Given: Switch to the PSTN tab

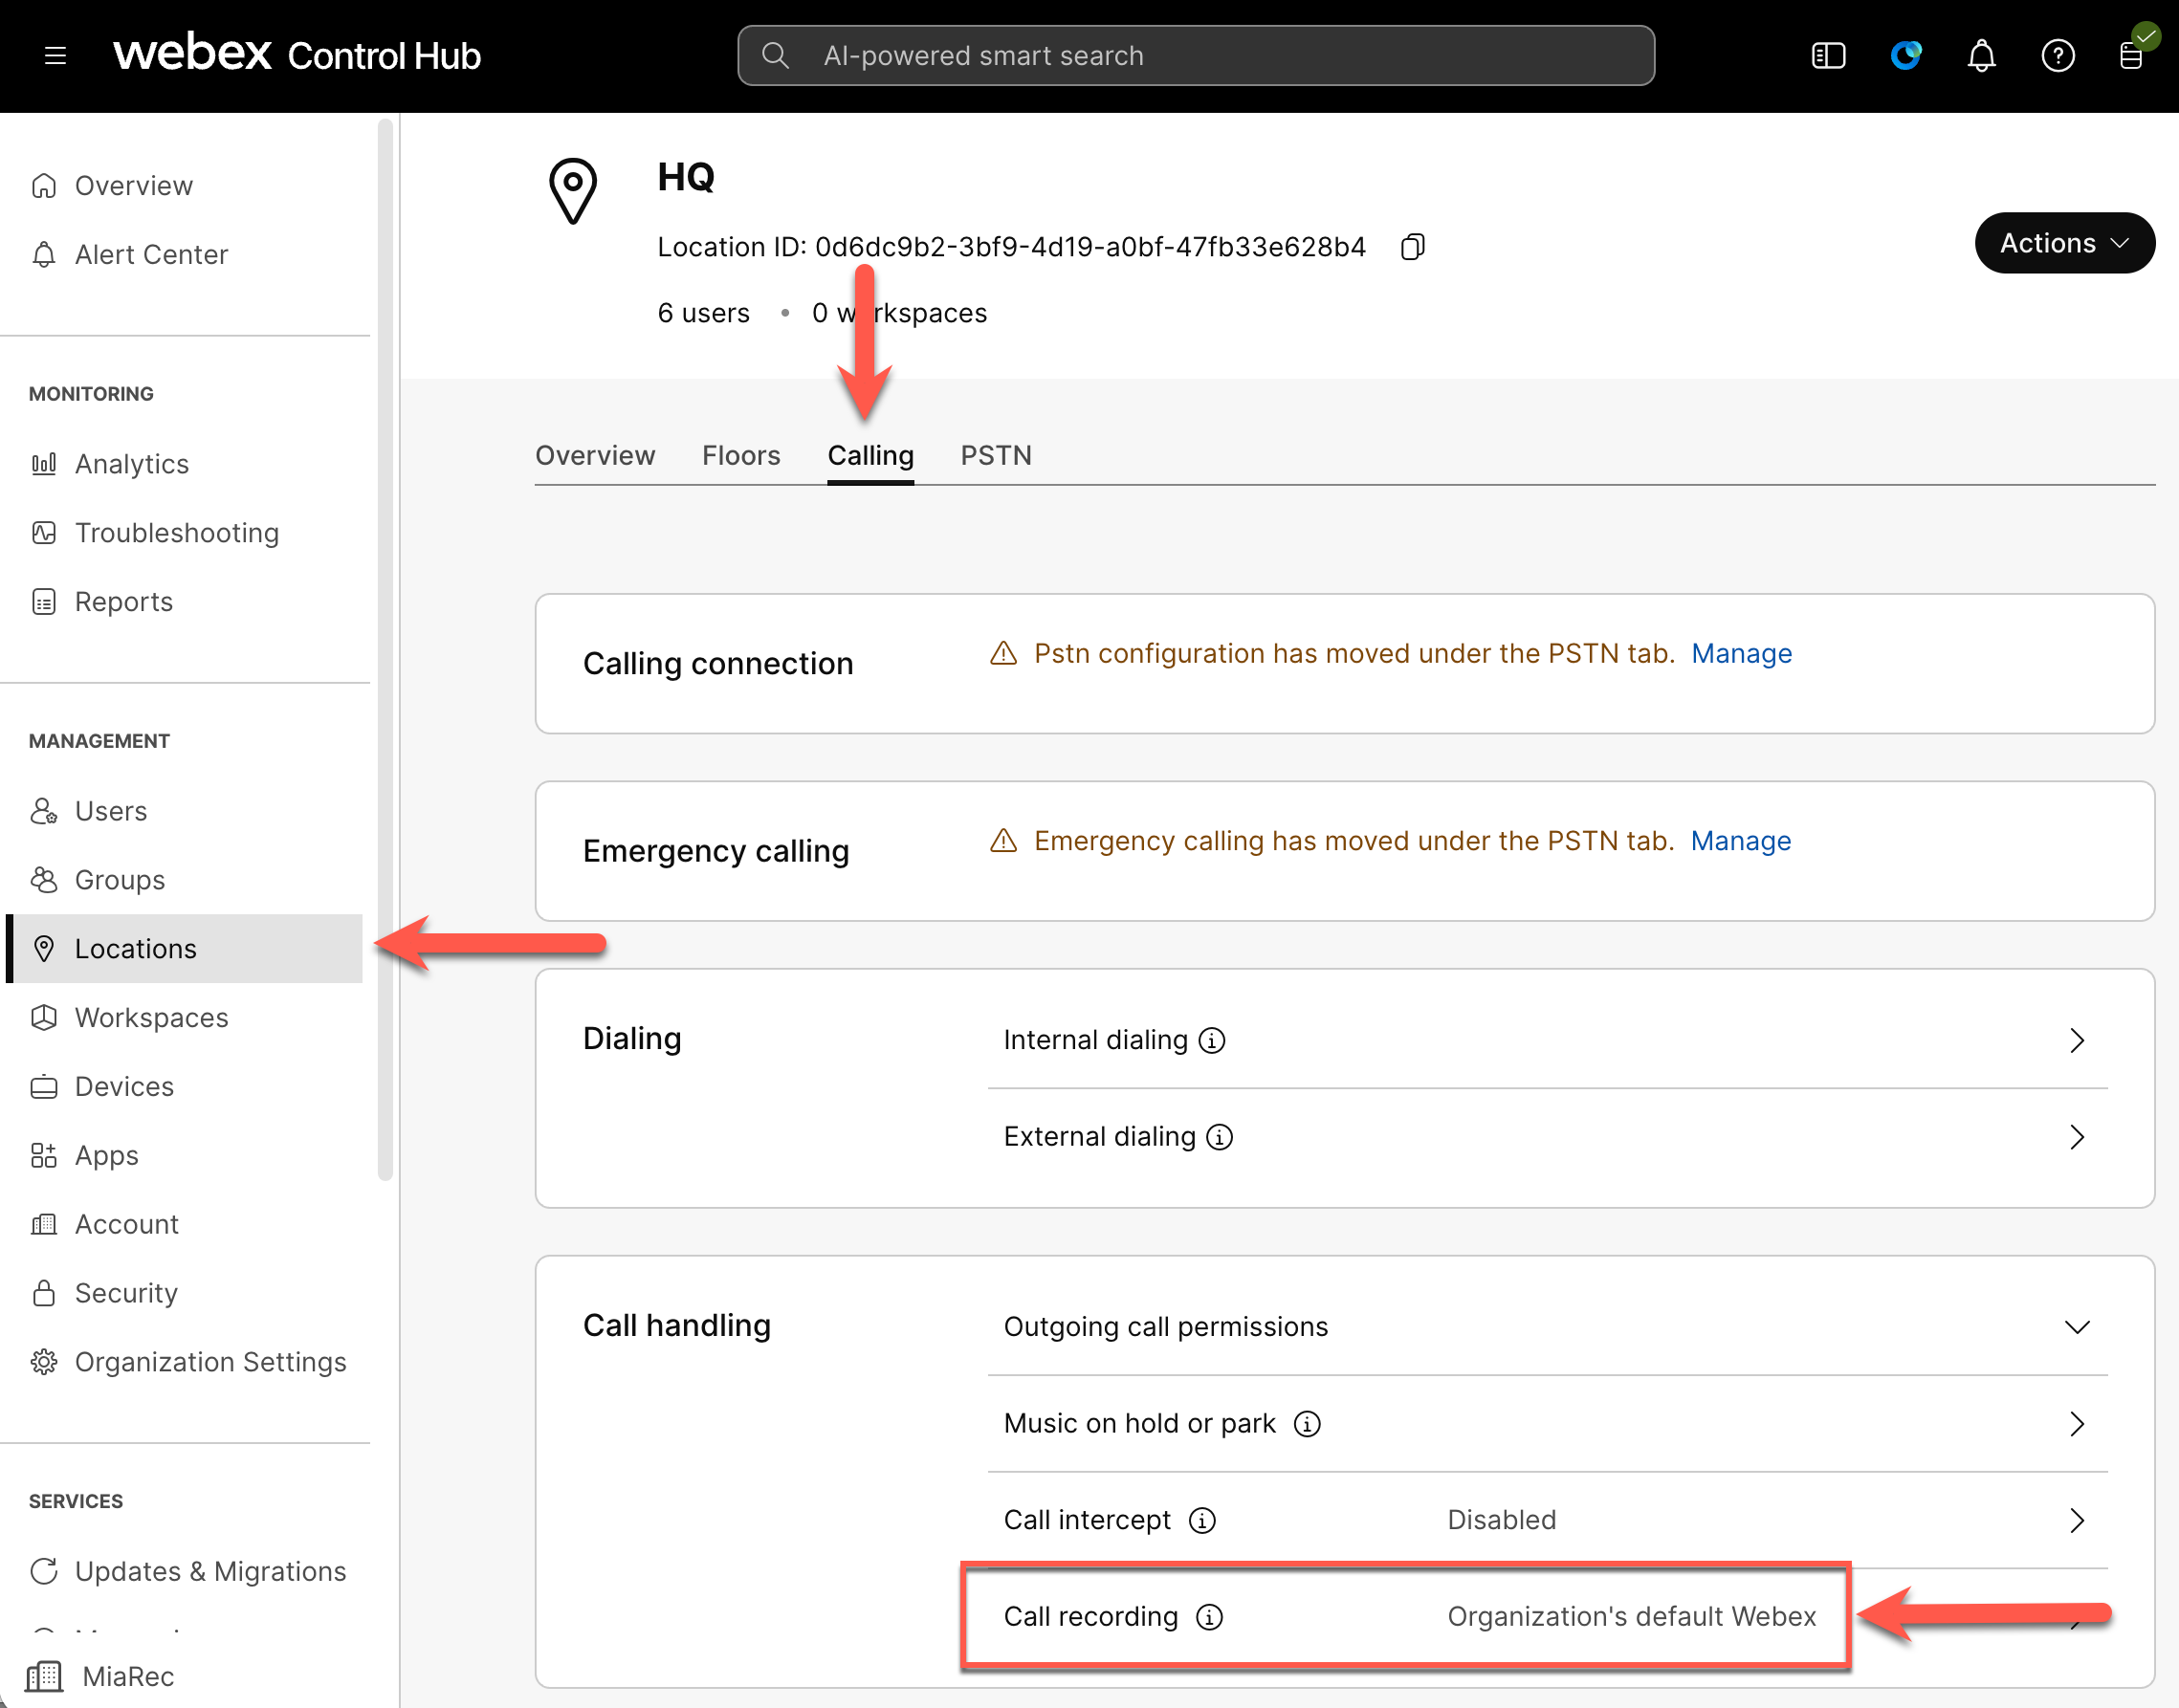Looking at the screenshot, I should click(x=996, y=455).
